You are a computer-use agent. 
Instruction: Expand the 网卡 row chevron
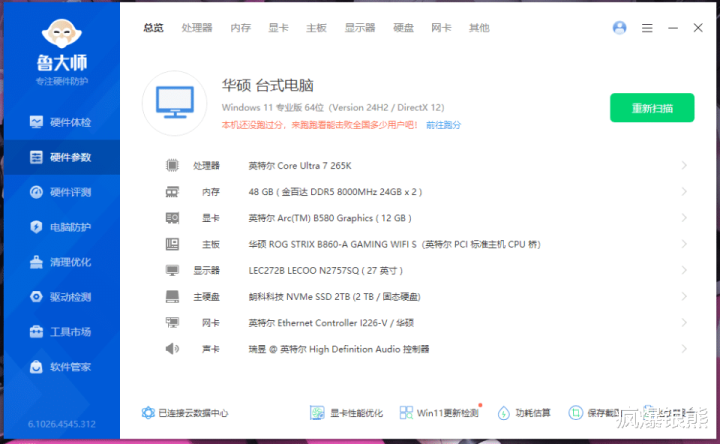(x=684, y=323)
